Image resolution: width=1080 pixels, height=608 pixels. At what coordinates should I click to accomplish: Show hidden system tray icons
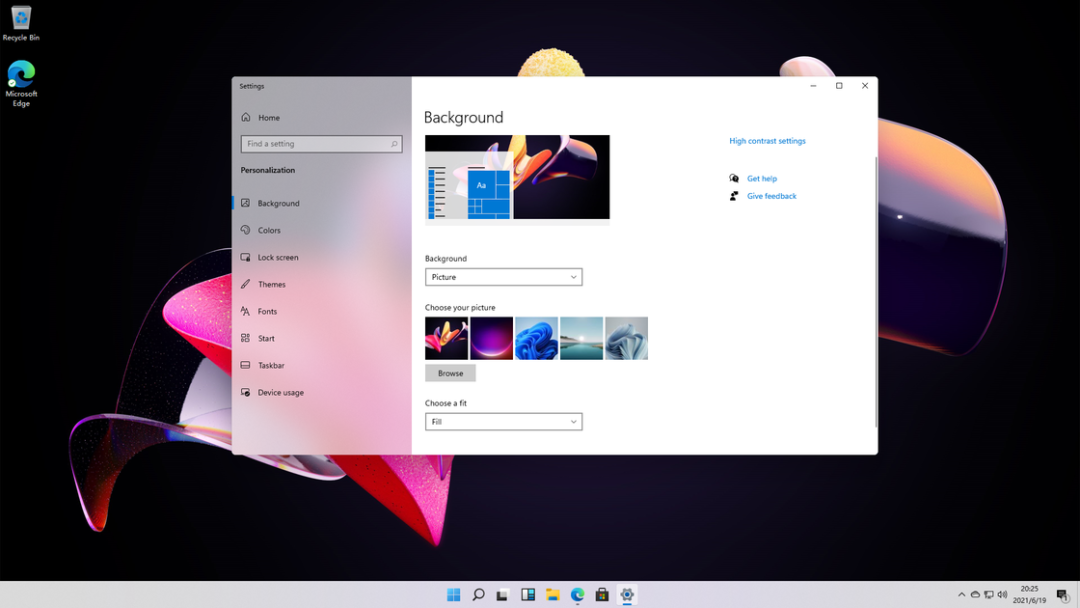pos(962,595)
